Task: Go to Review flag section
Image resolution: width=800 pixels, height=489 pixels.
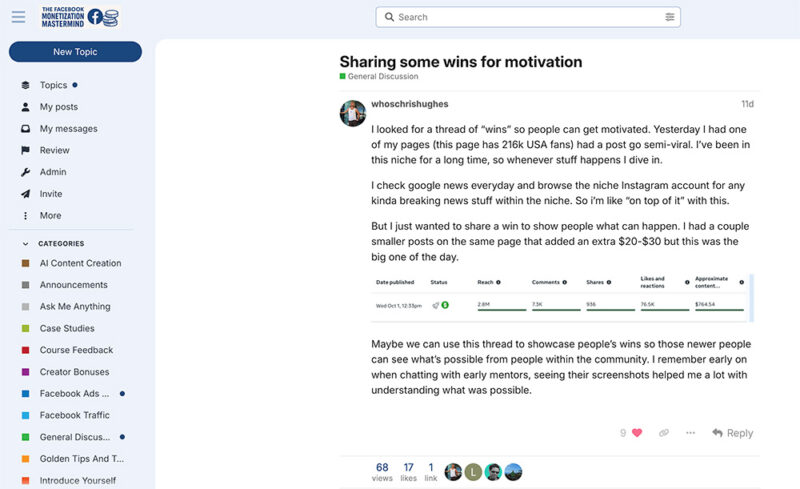Action: (x=54, y=150)
